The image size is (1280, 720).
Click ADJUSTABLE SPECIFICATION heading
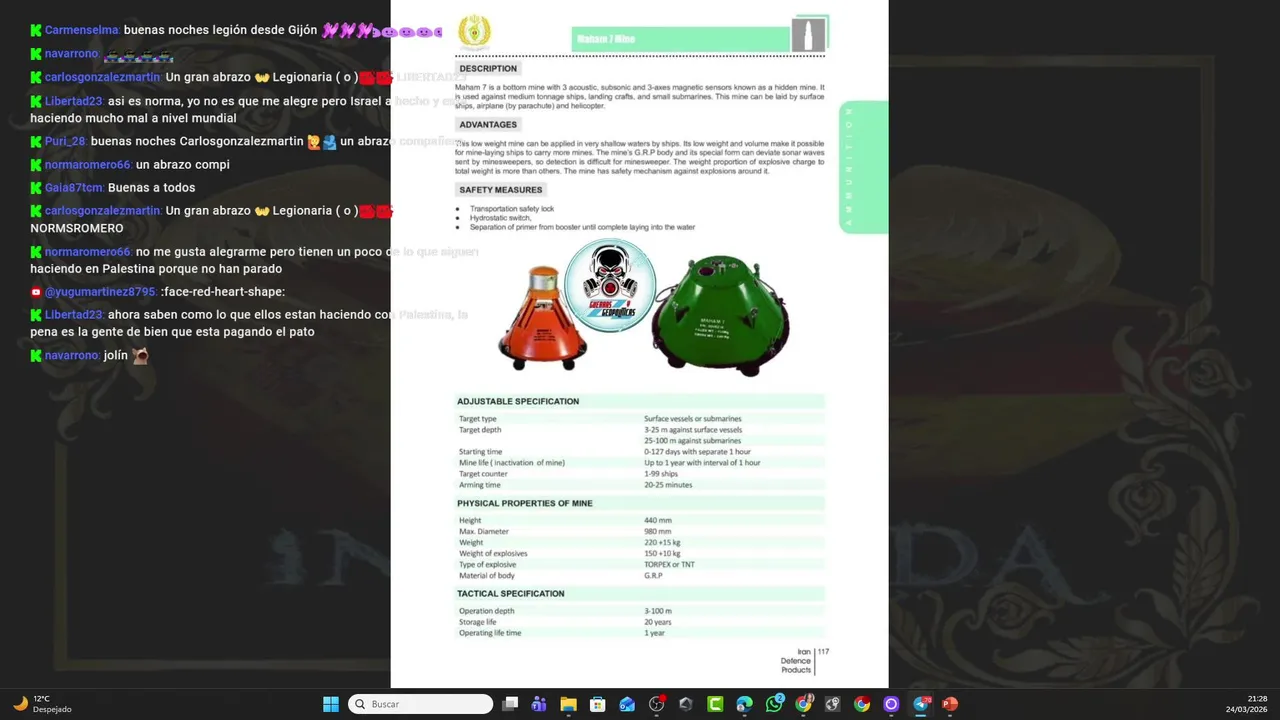519,401
